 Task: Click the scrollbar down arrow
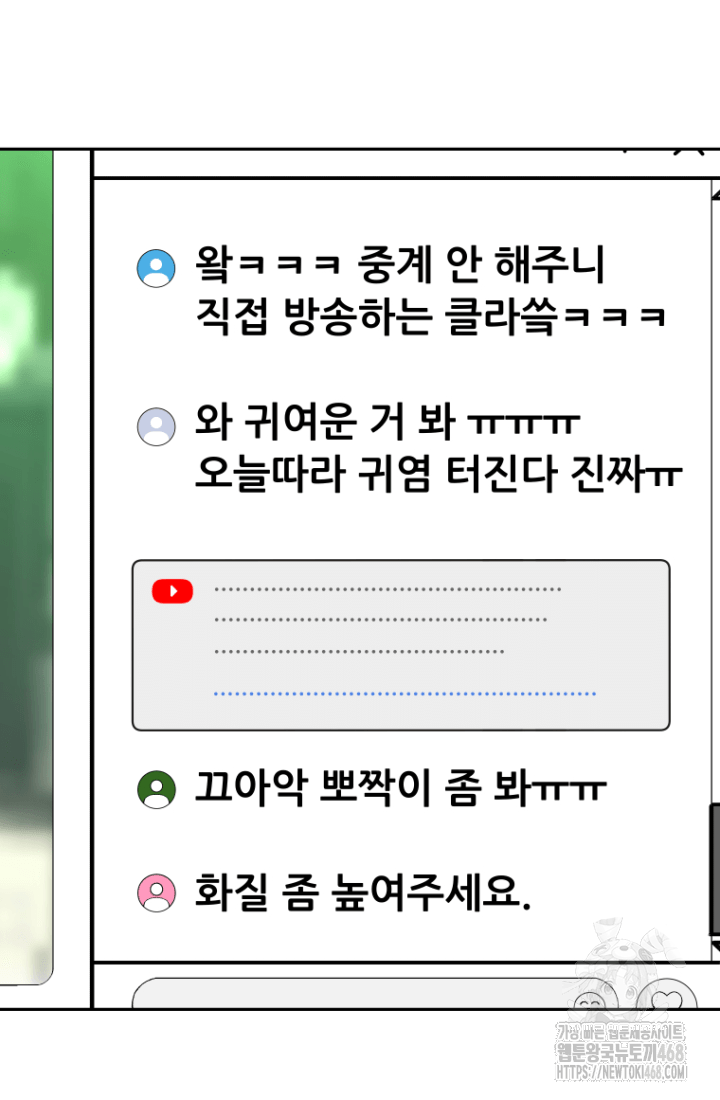(715, 948)
